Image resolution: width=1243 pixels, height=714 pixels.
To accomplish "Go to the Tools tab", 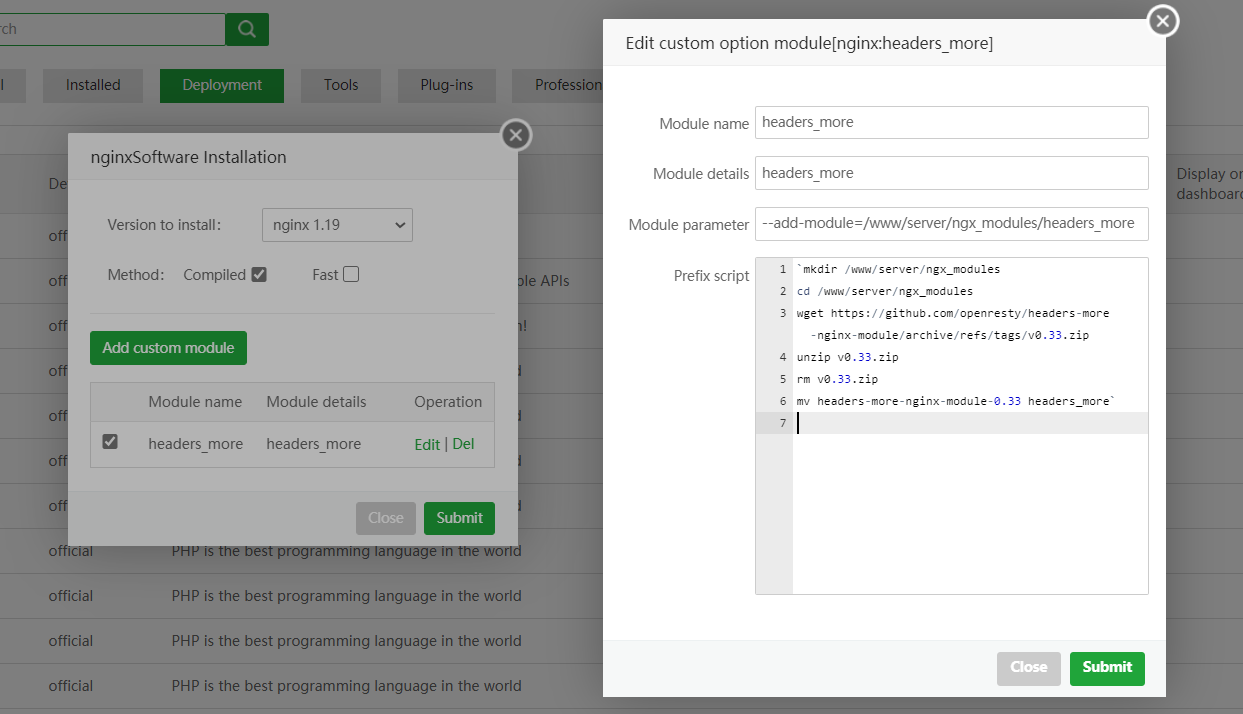I will [341, 85].
